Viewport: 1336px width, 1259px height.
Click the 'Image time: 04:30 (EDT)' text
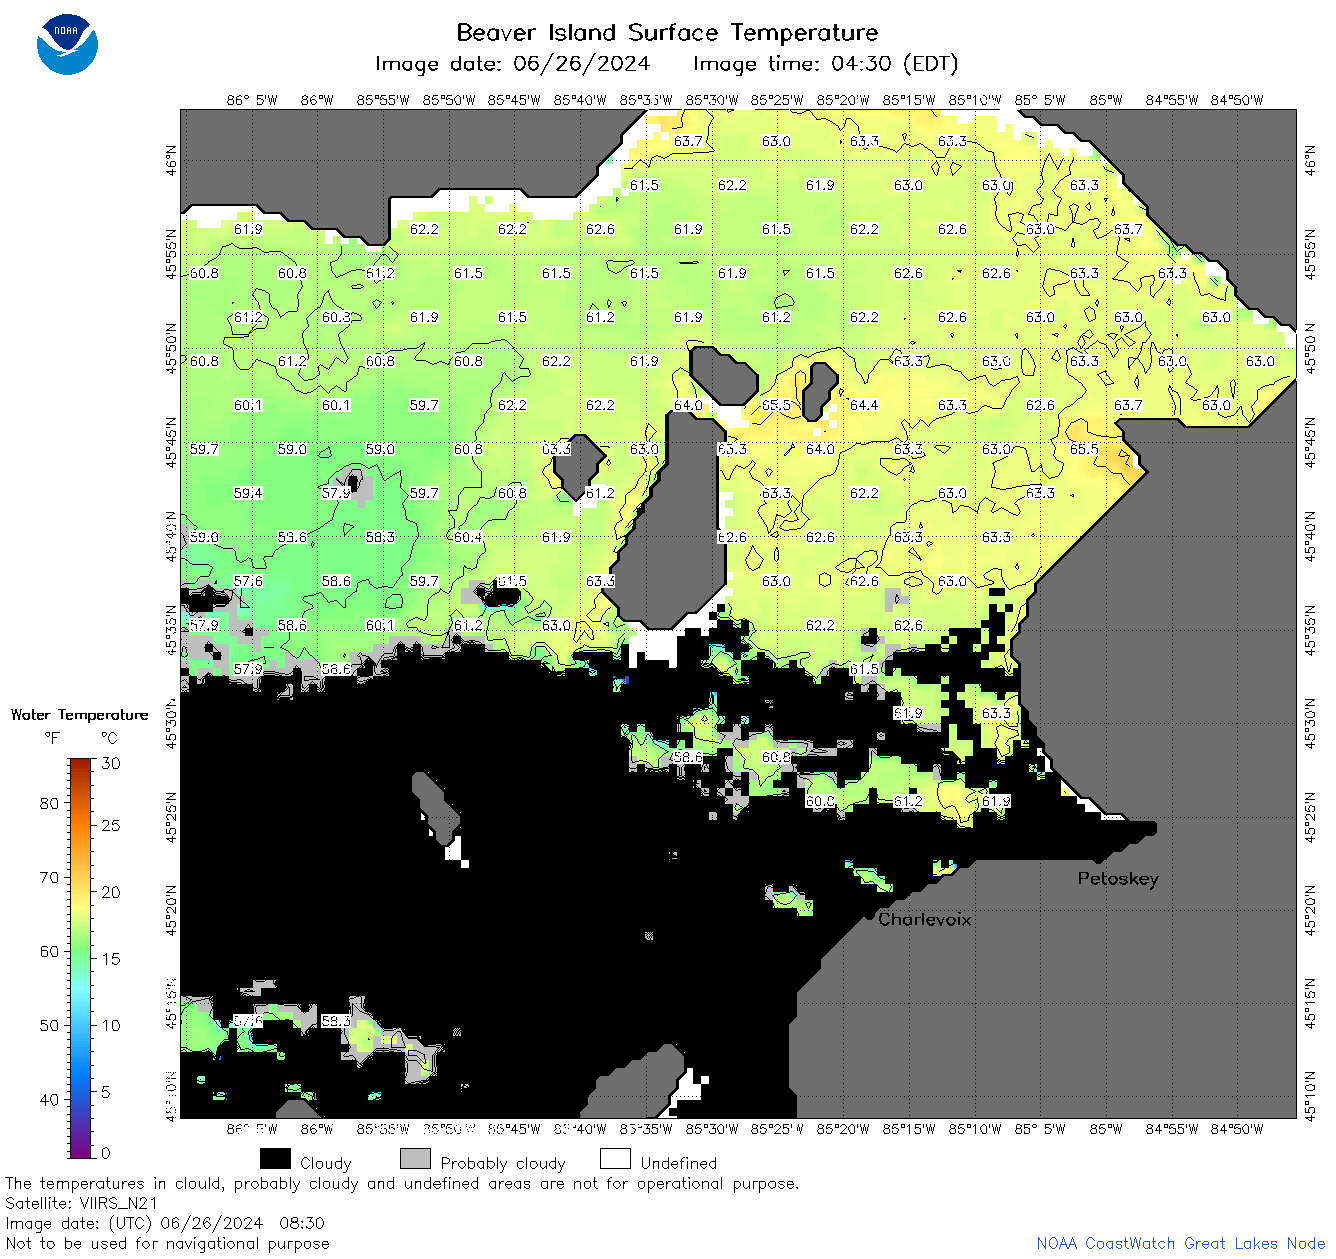pos(825,64)
